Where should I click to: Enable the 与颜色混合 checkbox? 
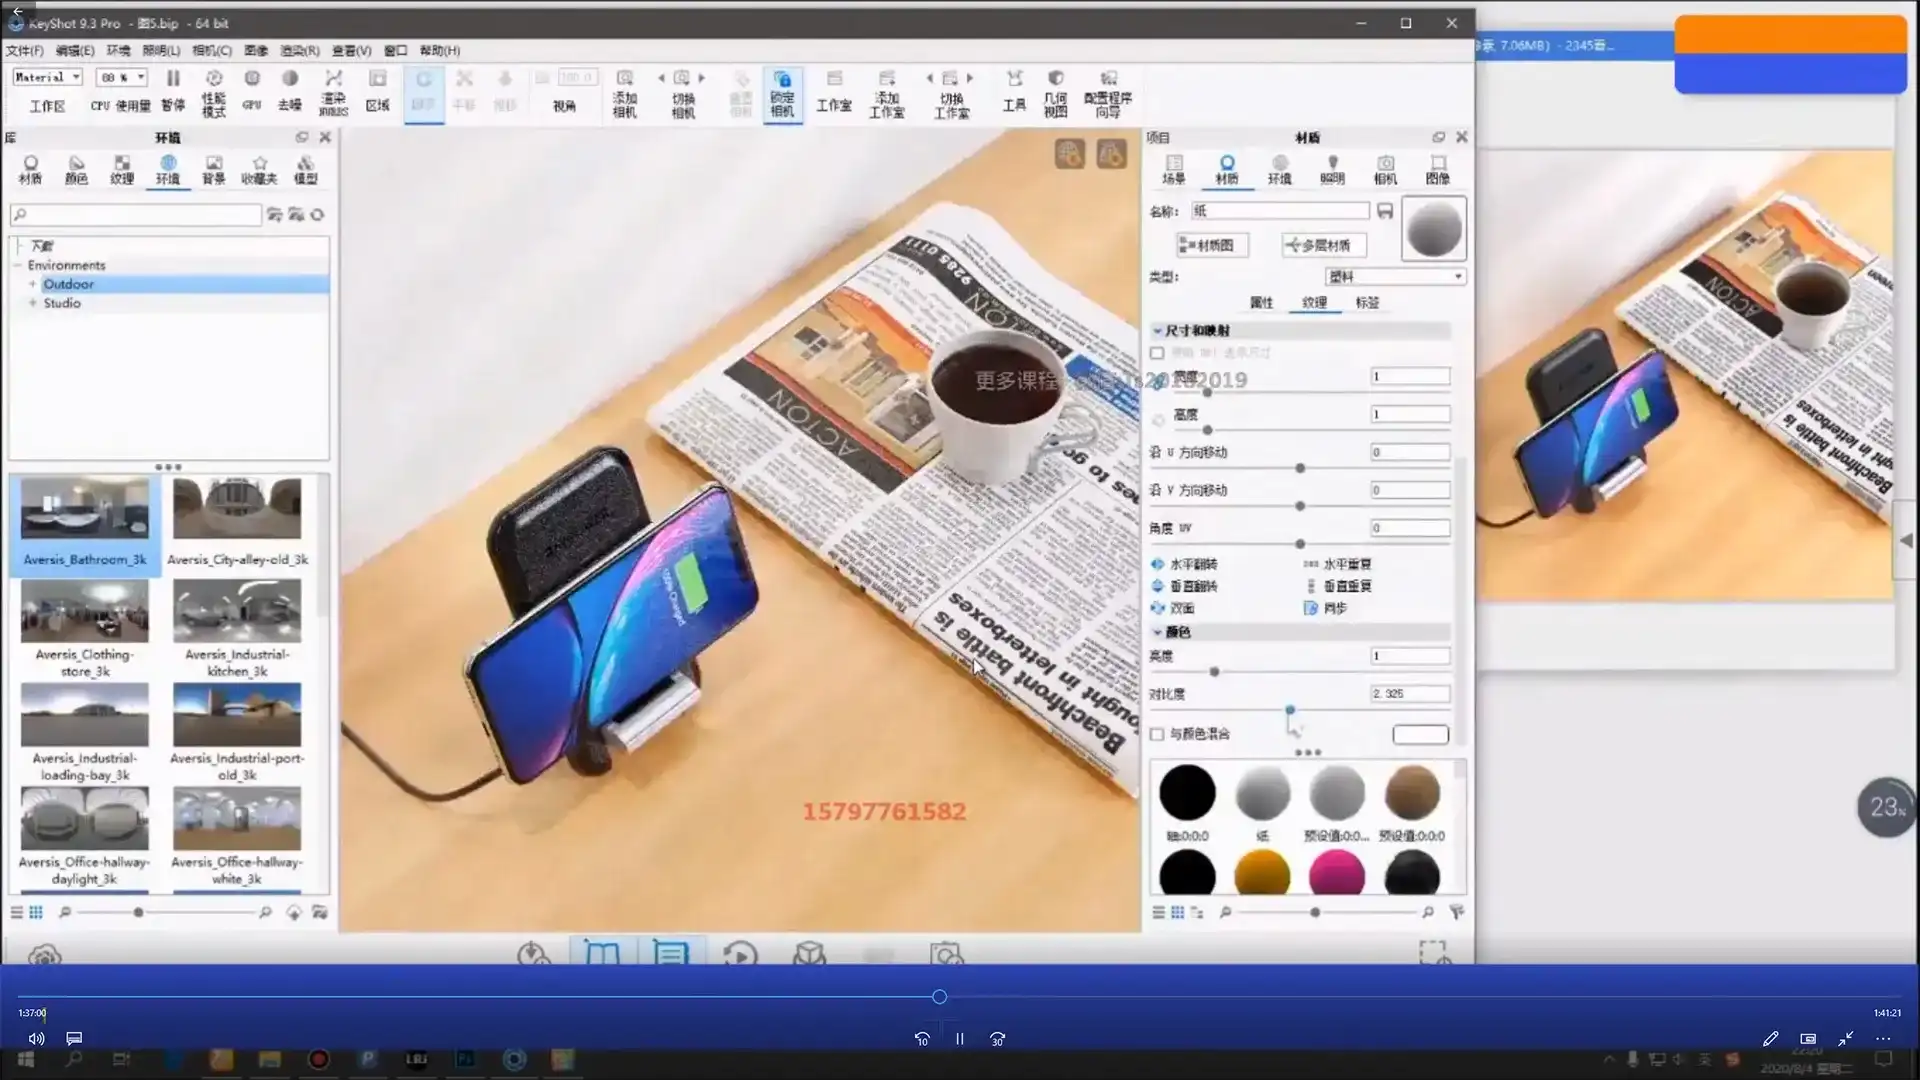(1157, 734)
